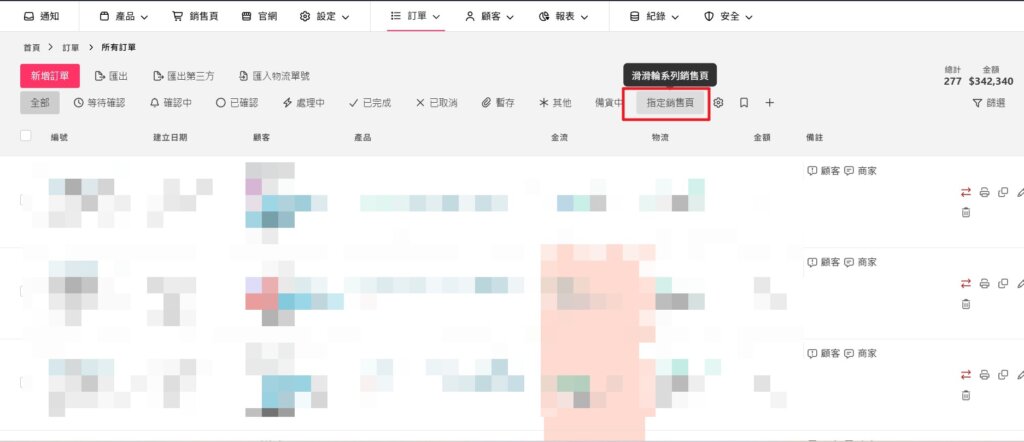Select the 等待確認 status tab

point(99,103)
